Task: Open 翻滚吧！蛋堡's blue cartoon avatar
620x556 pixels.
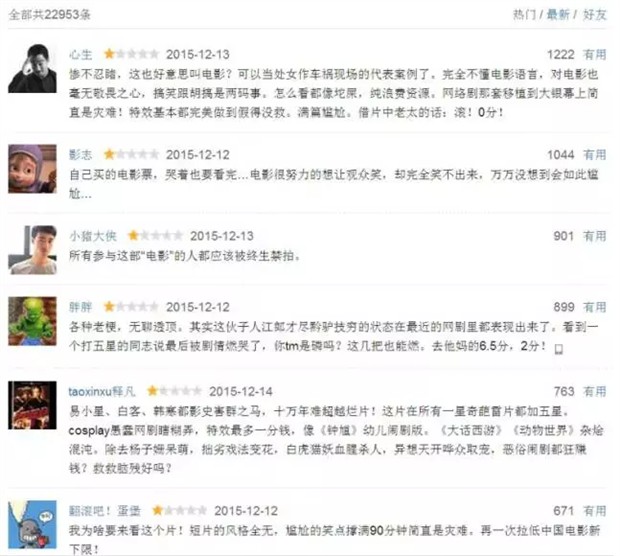Action: point(32,524)
